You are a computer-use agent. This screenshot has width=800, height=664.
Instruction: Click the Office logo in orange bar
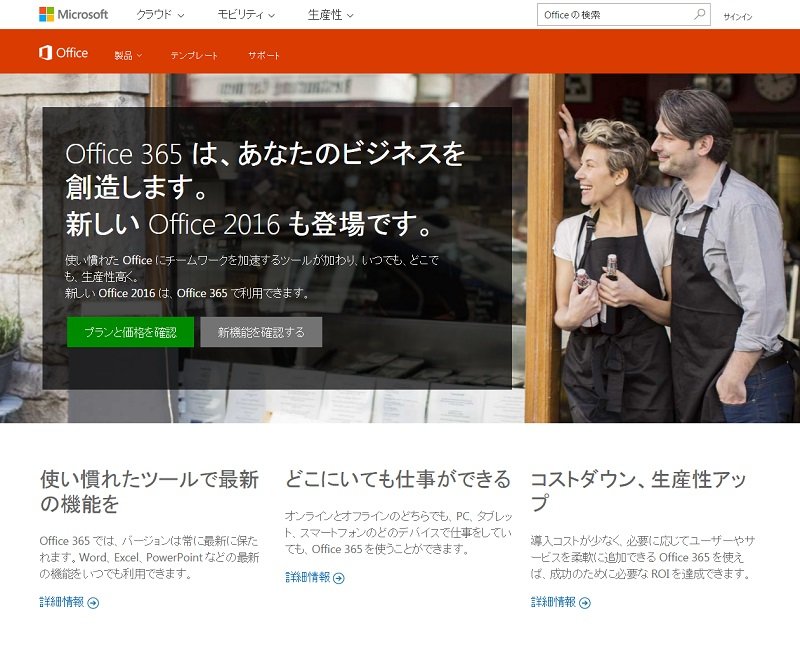coord(63,53)
